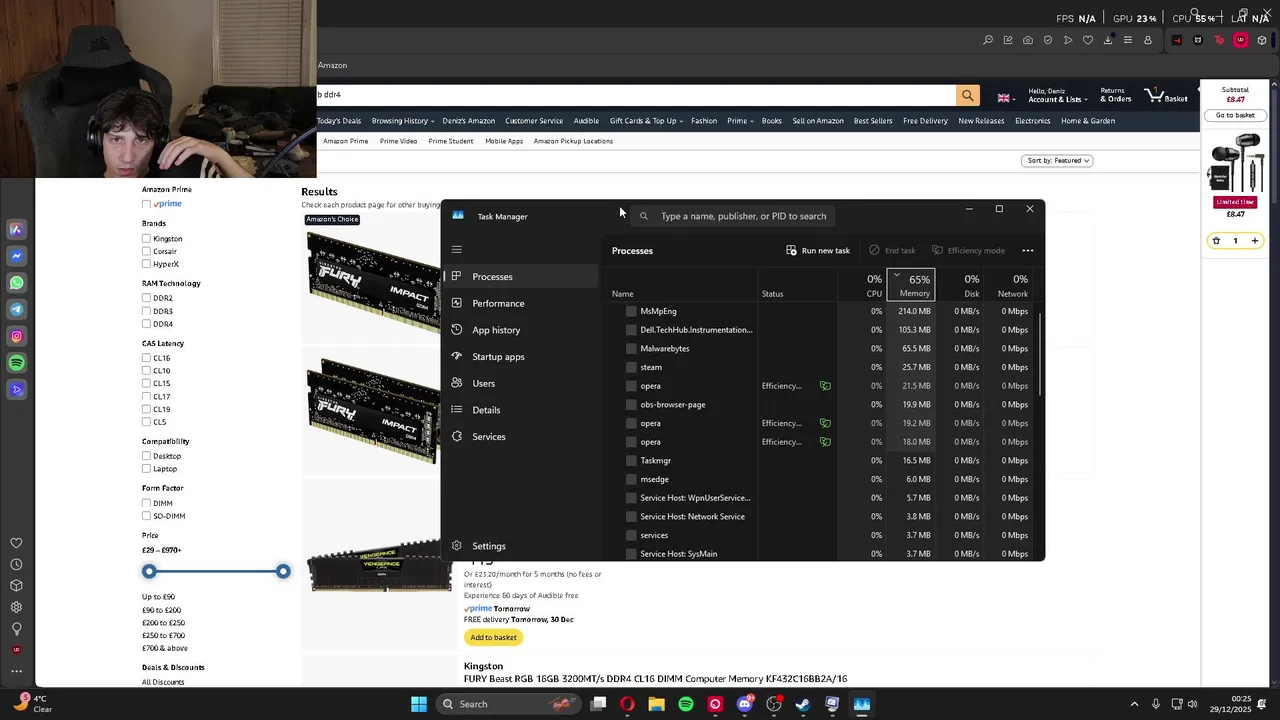Open Amazon language flag selector
Image resolution: width=1280 pixels, height=720 pixels.
coord(1007,98)
